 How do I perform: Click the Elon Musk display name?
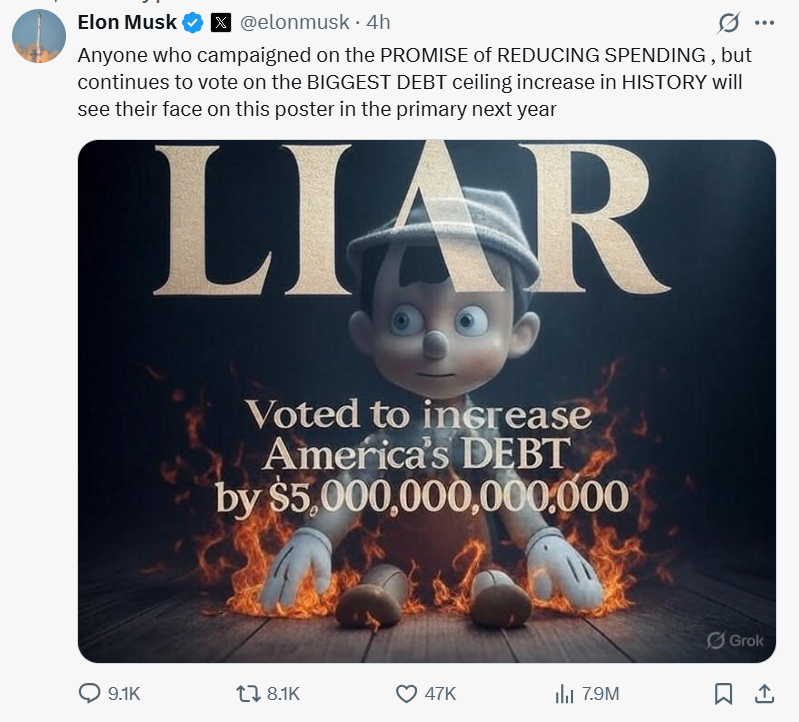click(127, 22)
